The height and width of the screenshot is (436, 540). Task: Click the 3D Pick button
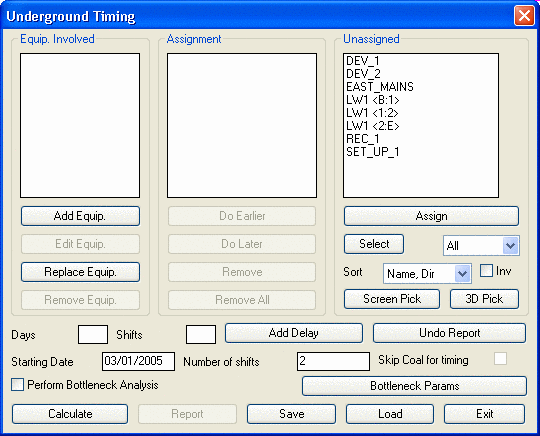(484, 299)
